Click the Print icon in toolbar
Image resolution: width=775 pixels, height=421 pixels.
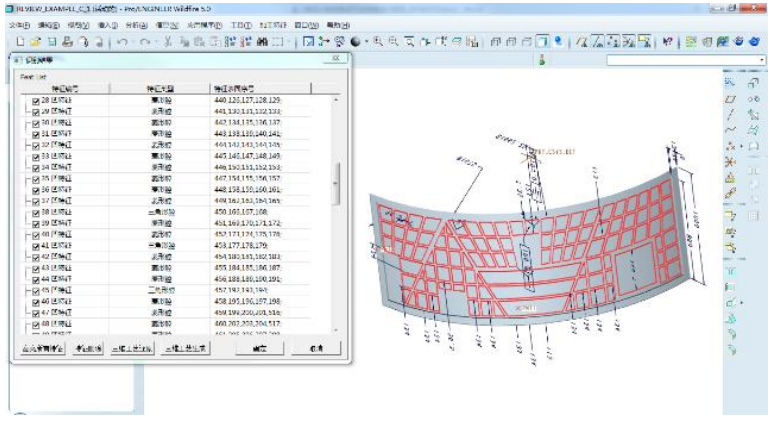(x=67, y=42)
